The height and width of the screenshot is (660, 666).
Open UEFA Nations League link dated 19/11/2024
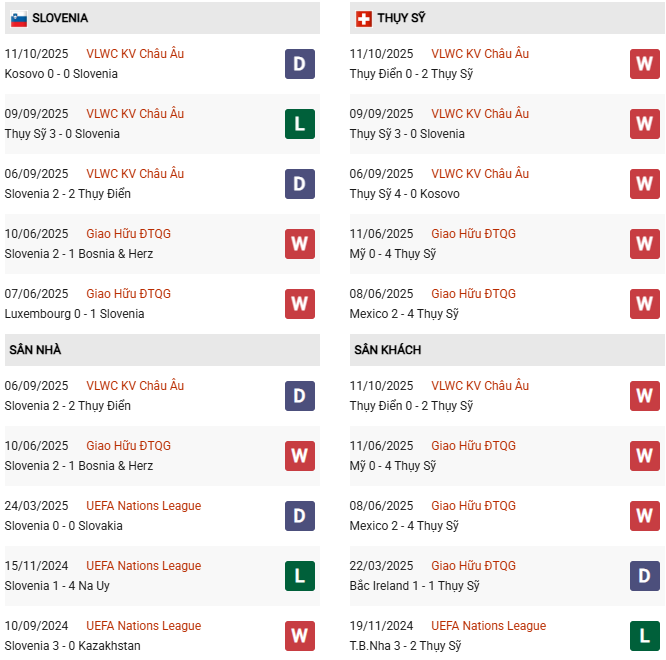[488, 626]
